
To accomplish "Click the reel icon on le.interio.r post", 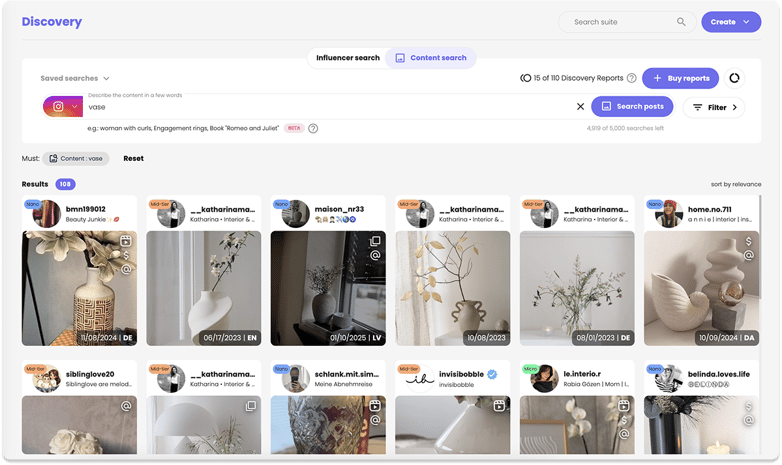I will tap(624, 406).
